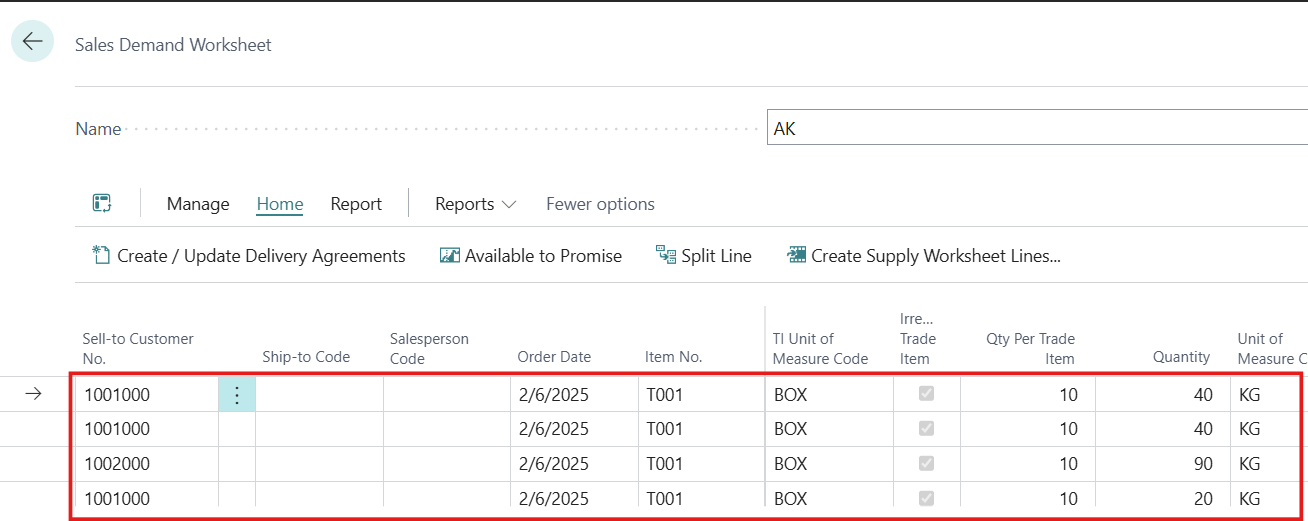The width and height of the screenshot is (1308, 521).
Task: Select the Home tab
Action: click(x=280, y=204)
